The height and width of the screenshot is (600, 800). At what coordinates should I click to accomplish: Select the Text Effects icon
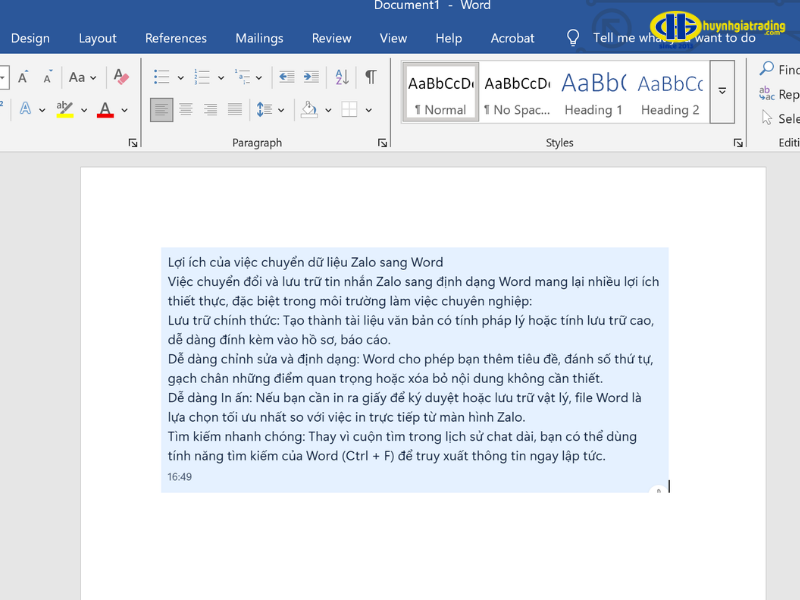coord(24,107)
